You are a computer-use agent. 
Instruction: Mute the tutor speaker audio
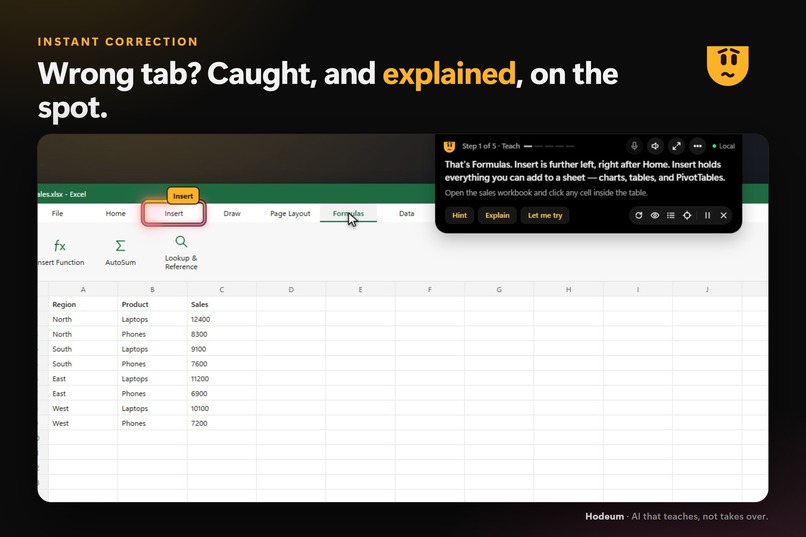pos(655,146)
